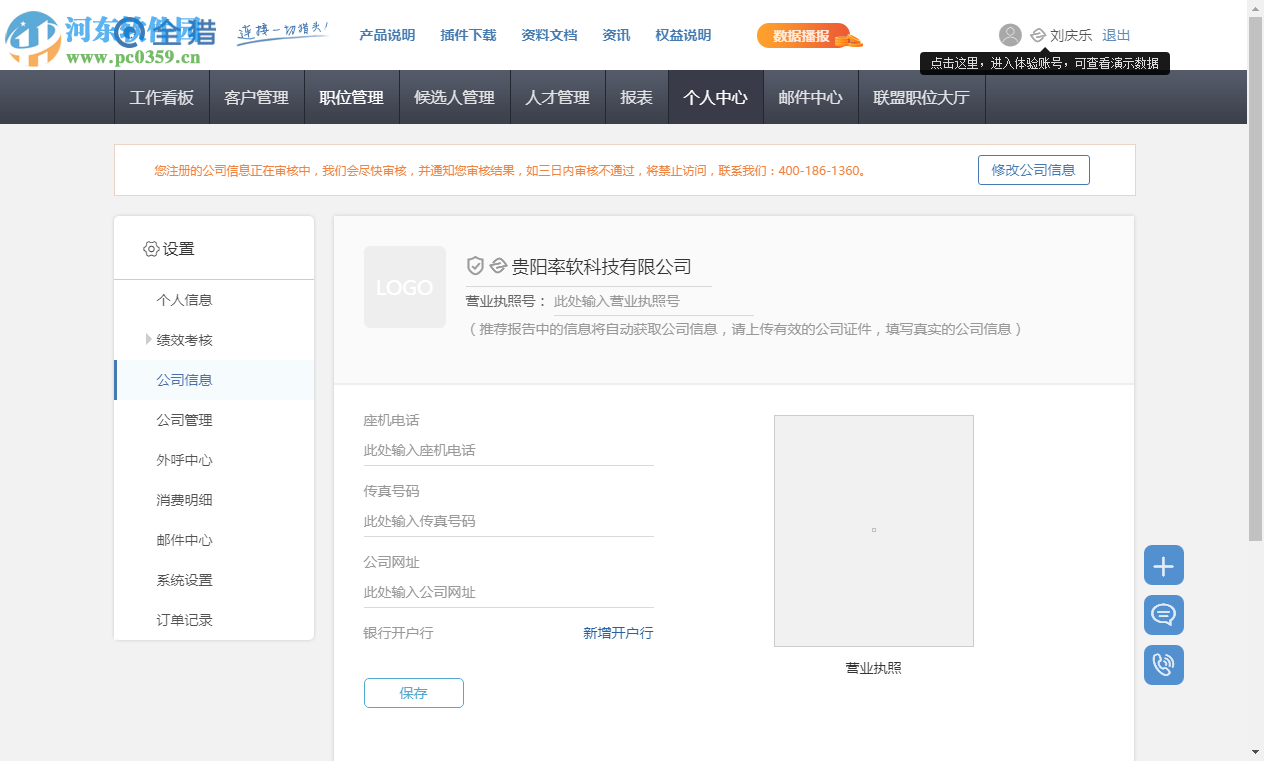The height and width of the screenshot is (761, 1264).
Task: Open the chat bubble floating button
Action: (1164, 615)
